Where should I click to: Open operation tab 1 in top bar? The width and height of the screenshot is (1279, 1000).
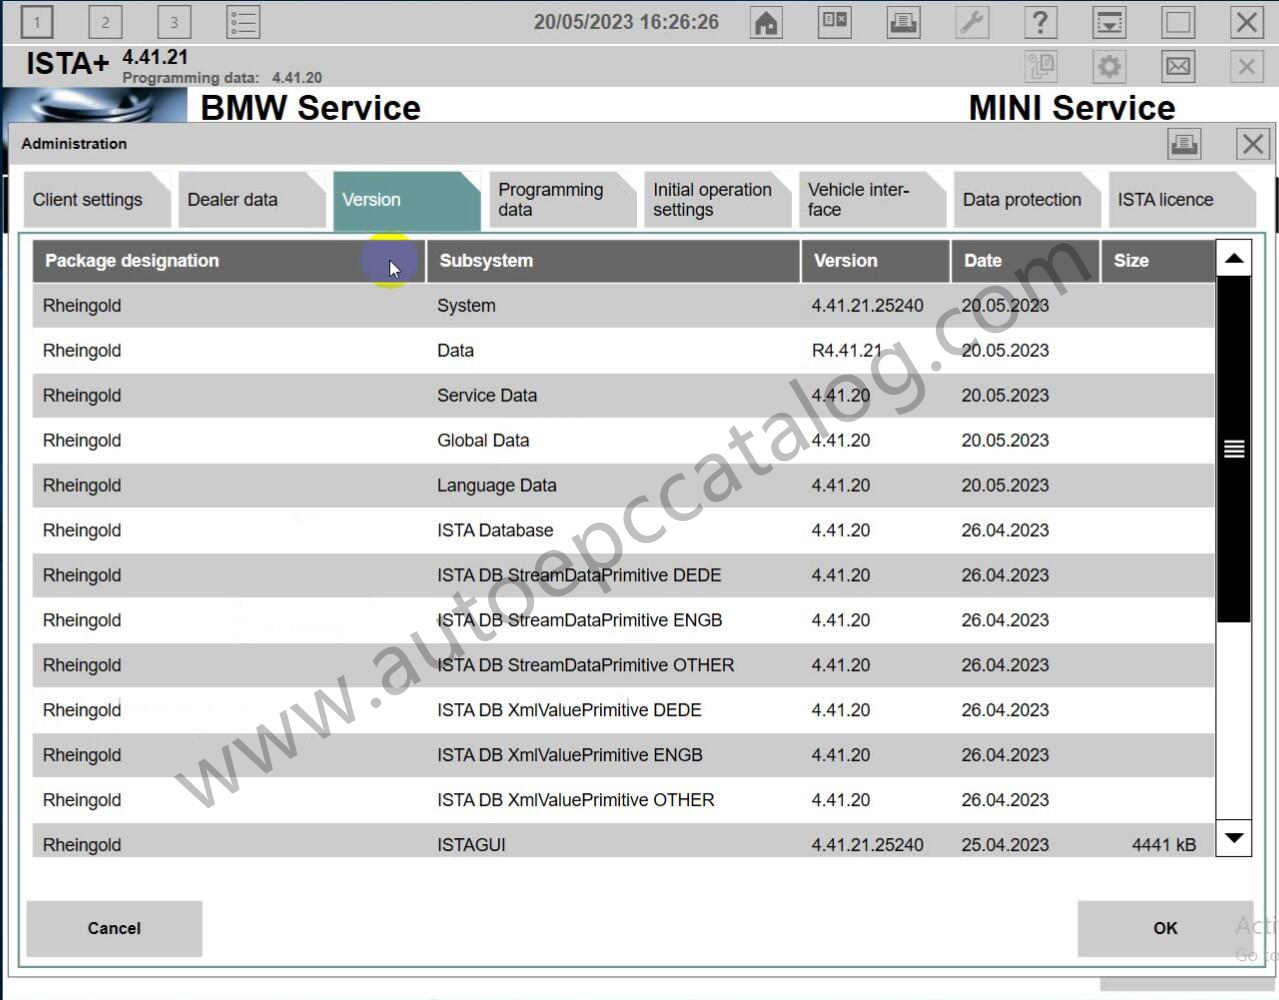point(37,22)
